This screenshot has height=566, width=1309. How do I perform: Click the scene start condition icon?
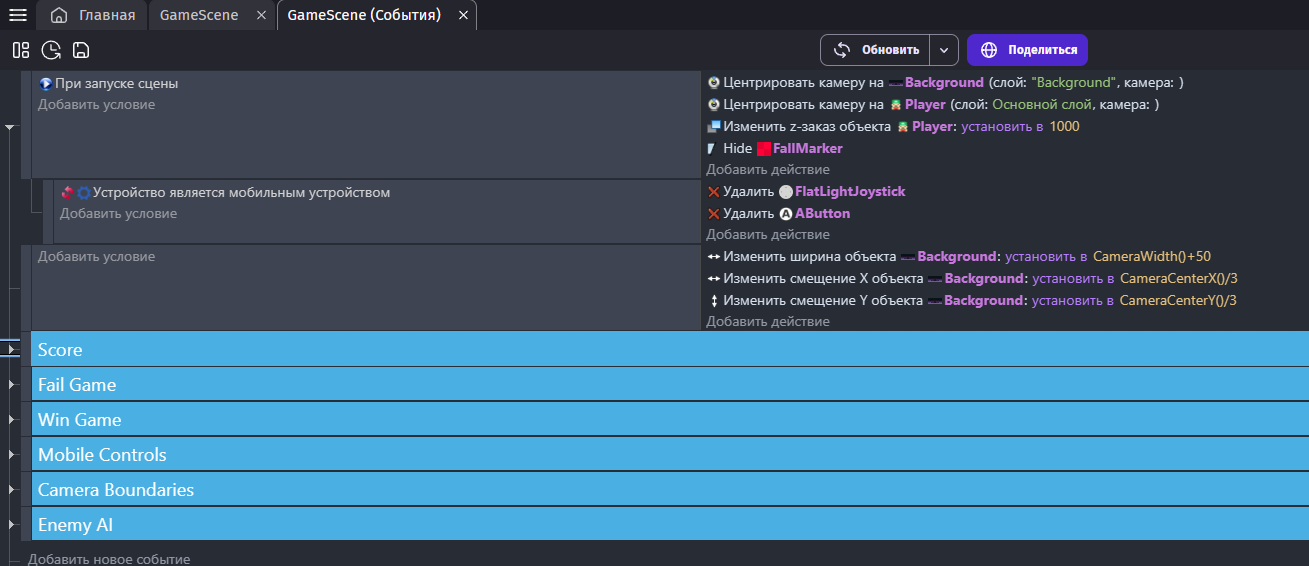click(46, 84)
